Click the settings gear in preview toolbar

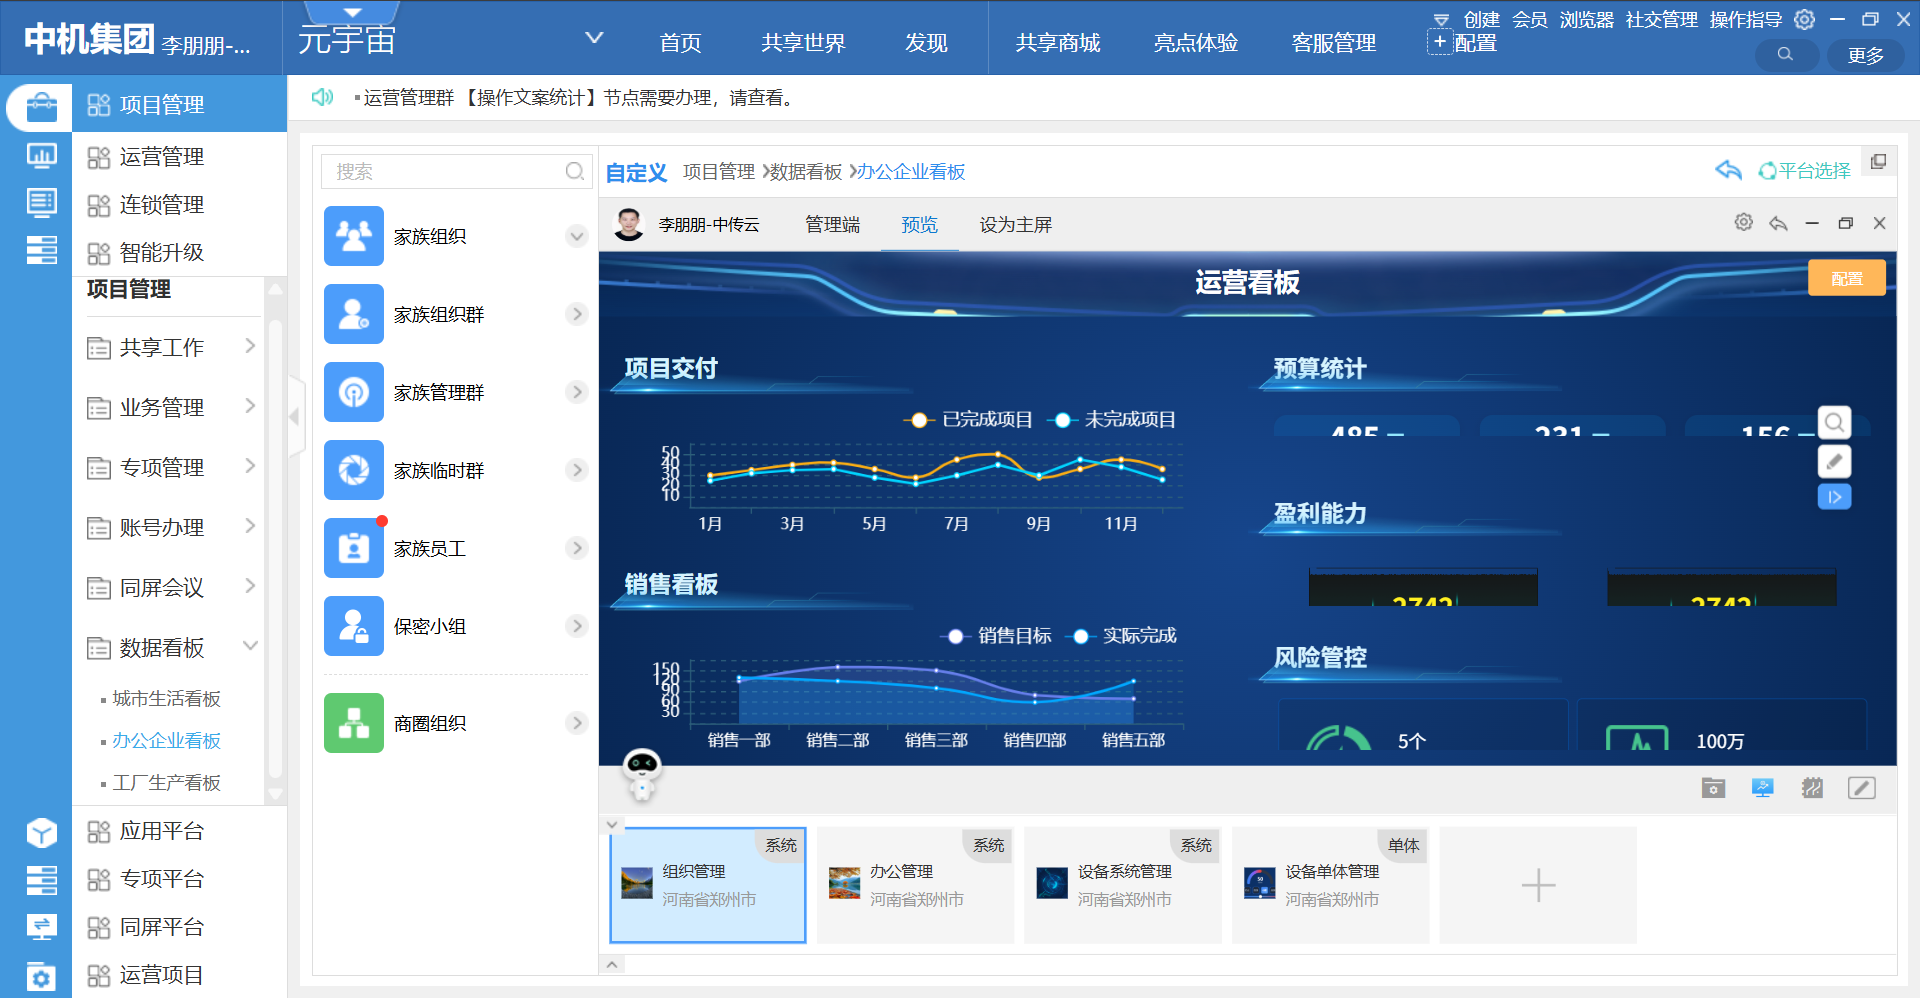click(1743, 223)
